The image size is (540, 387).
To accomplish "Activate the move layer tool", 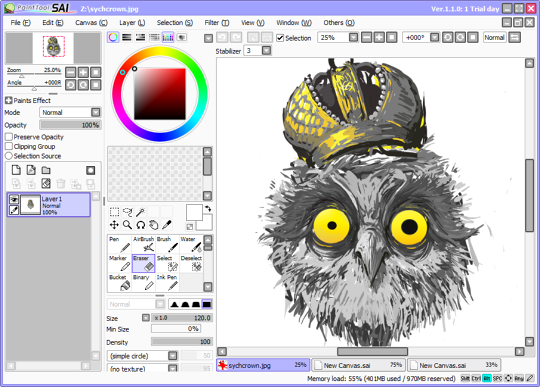I will pos(114,225).
